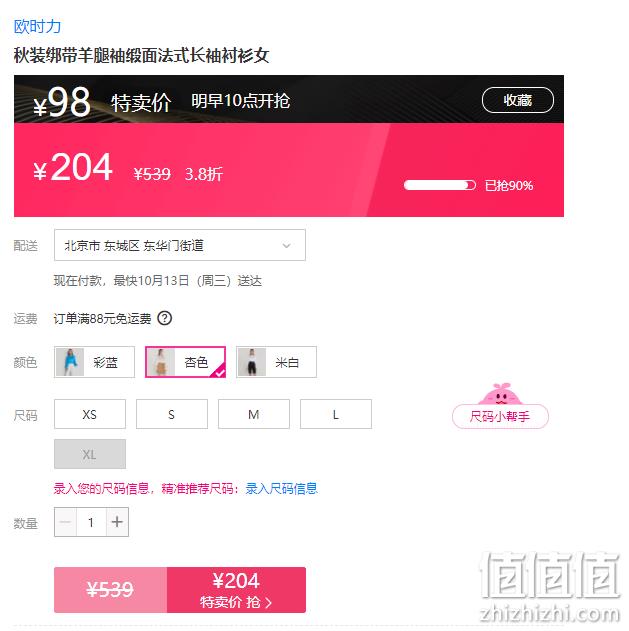Click the shipping fee help question-mark icon
Viewport: 629px width, 631px height.
(165, 318)
